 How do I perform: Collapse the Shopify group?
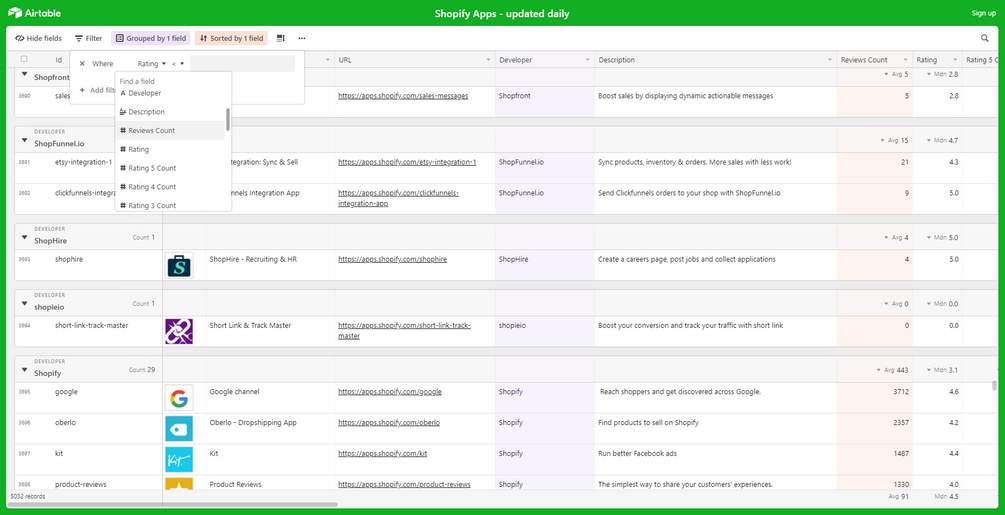click(x=24, y=370)
